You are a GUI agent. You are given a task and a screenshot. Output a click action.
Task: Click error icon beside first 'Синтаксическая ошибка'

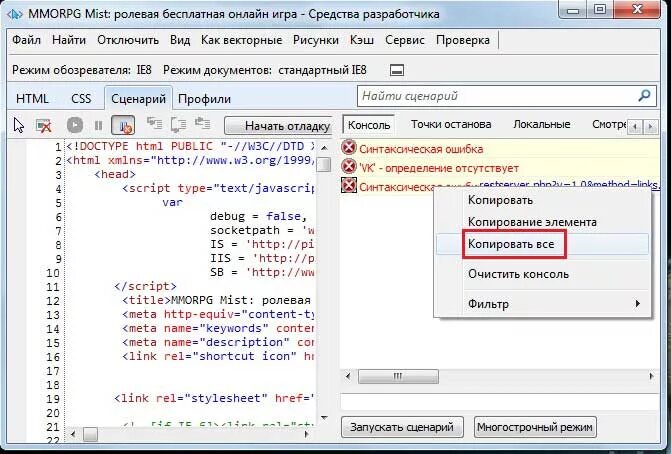coord(349,148)
